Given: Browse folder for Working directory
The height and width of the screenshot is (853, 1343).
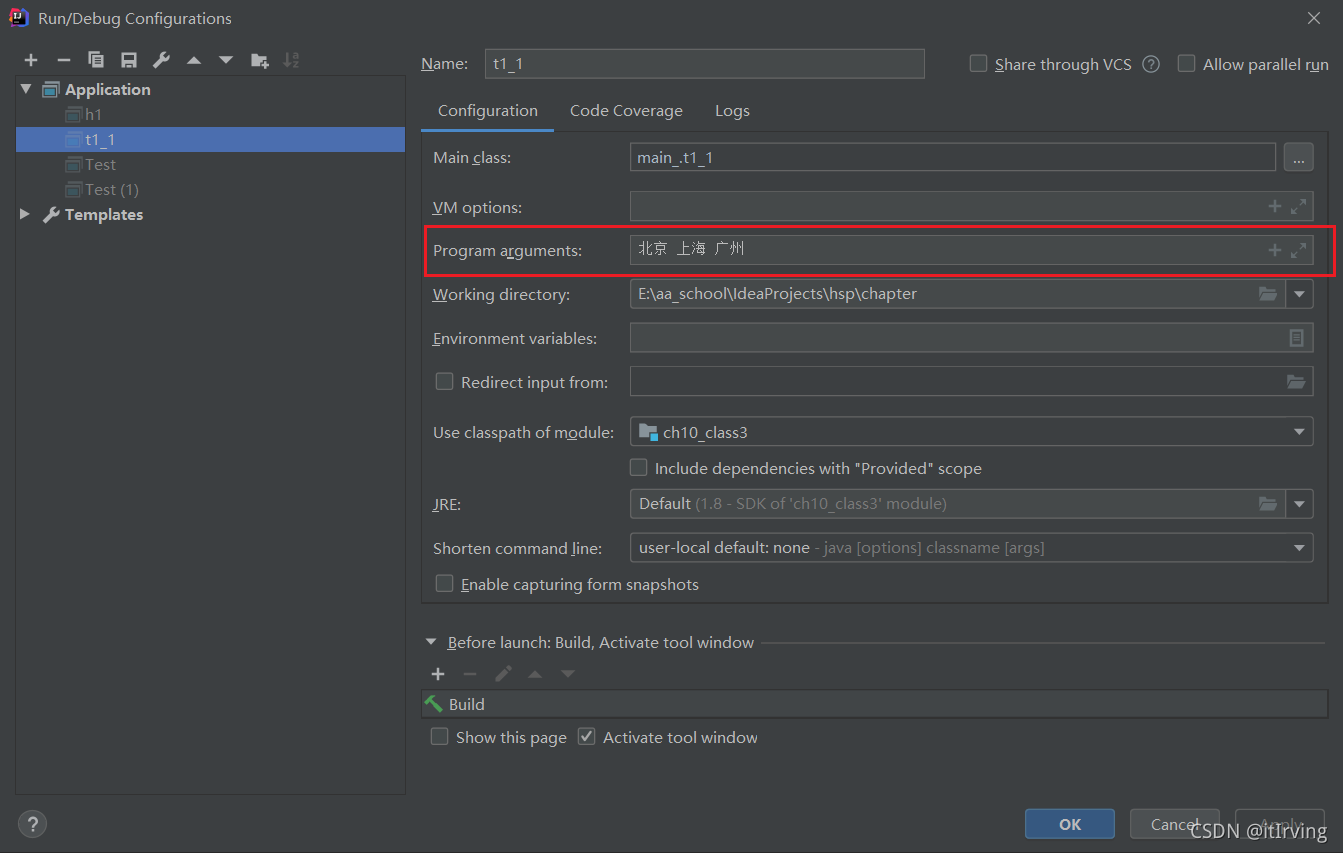Looking at the screenshot, I should [x=1268, y=294].
